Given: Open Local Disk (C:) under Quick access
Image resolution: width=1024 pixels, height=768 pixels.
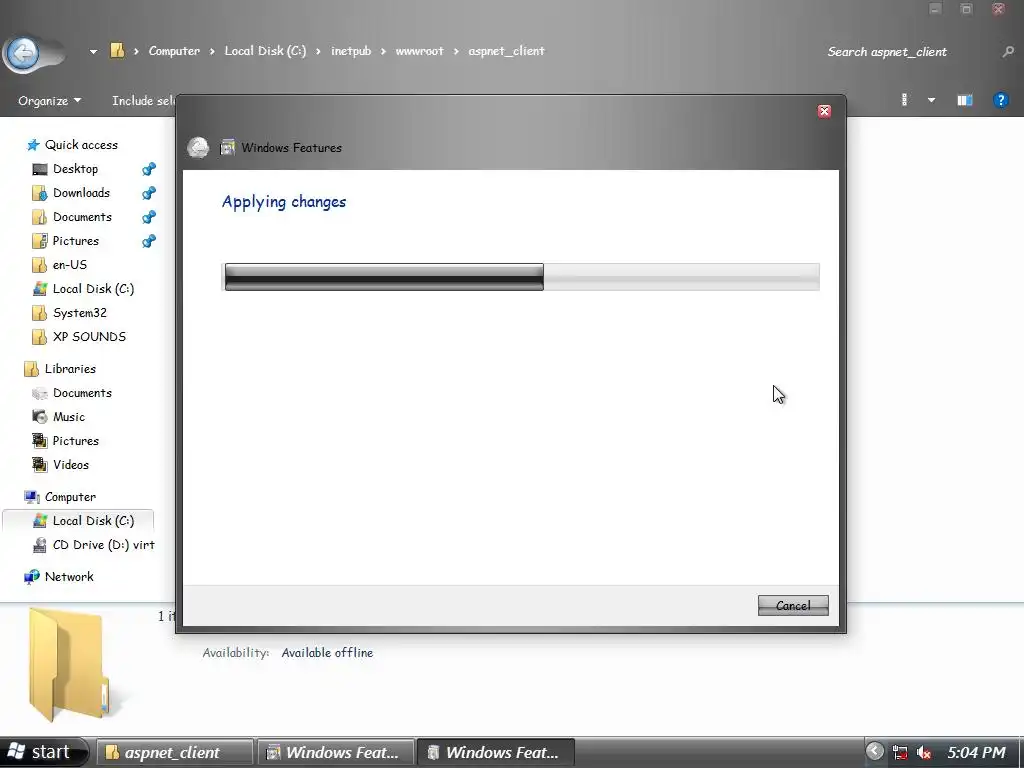Looking at the screenshot, I should 93,289.
